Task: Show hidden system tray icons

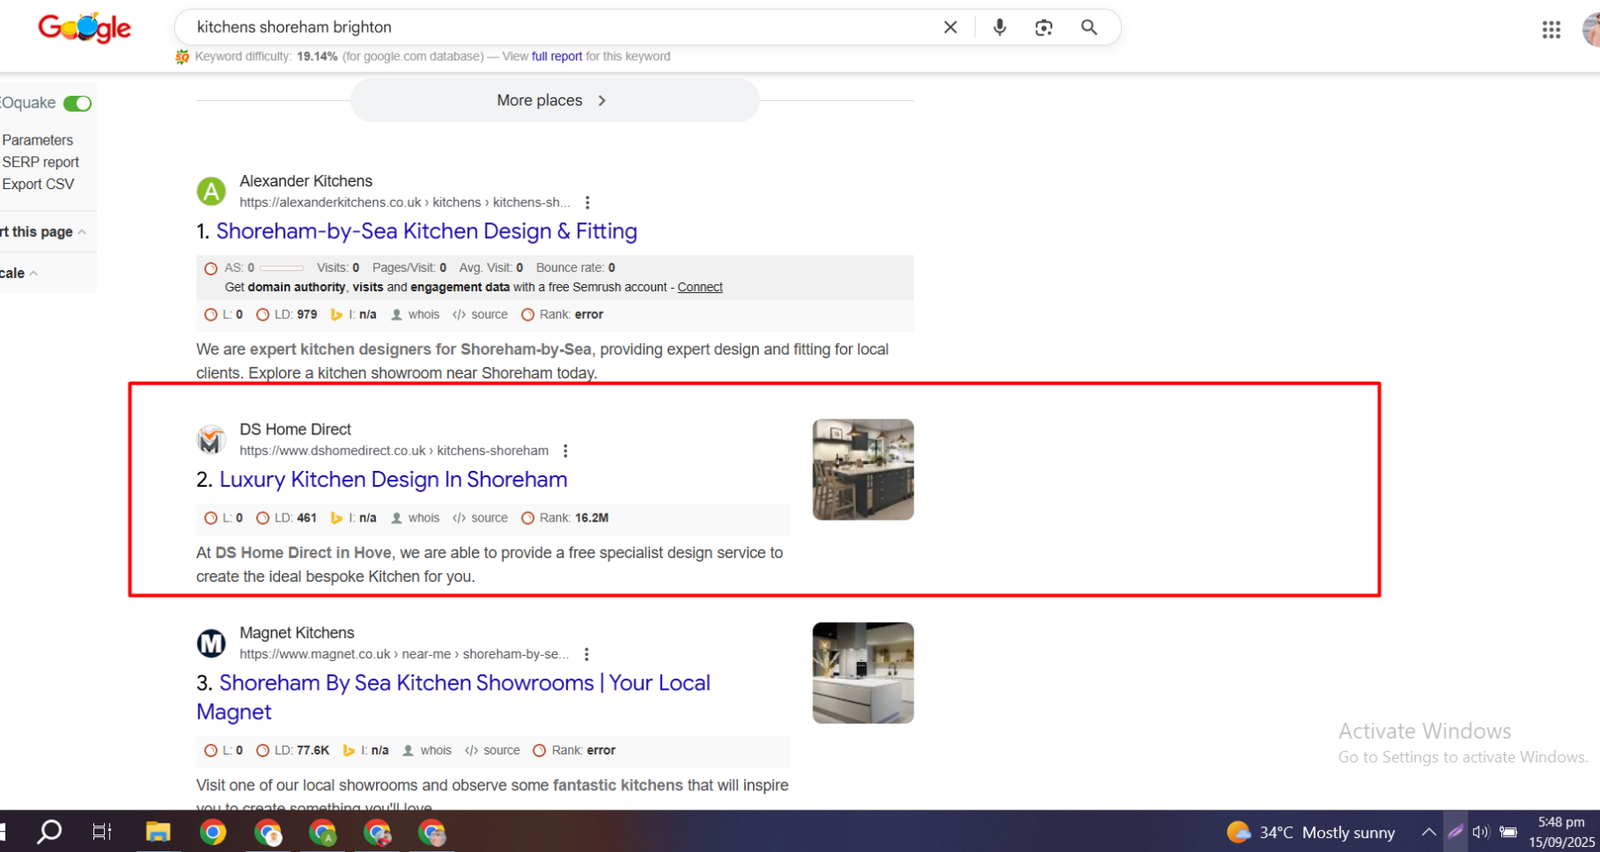Action: coord(1428,832)
